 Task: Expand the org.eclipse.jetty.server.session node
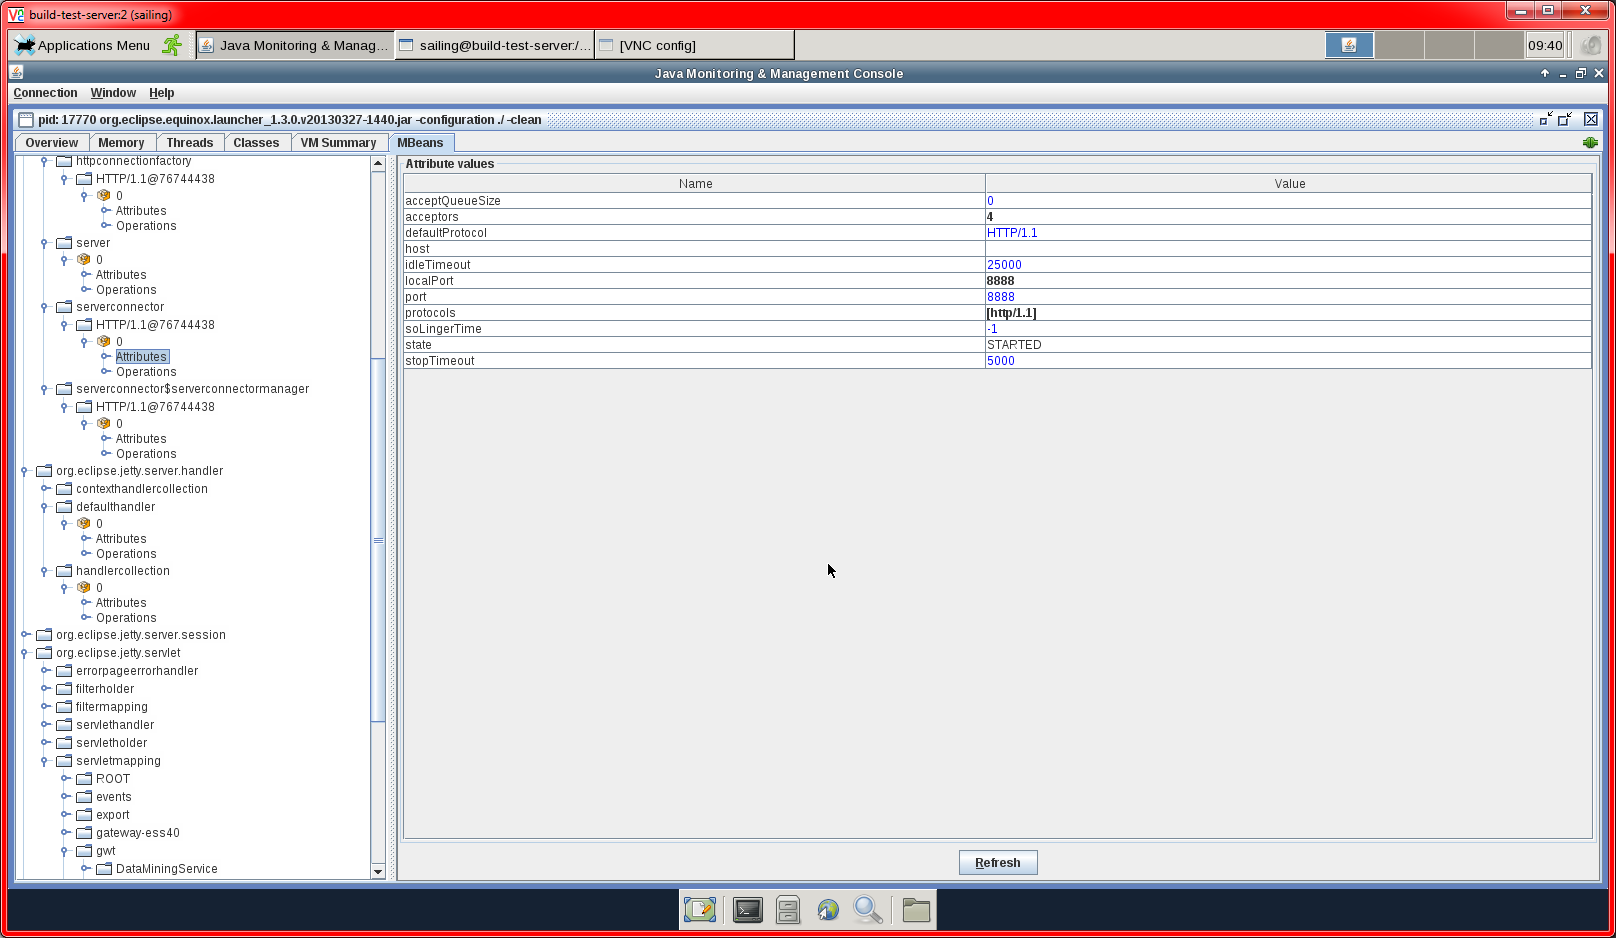coord(25,635)
